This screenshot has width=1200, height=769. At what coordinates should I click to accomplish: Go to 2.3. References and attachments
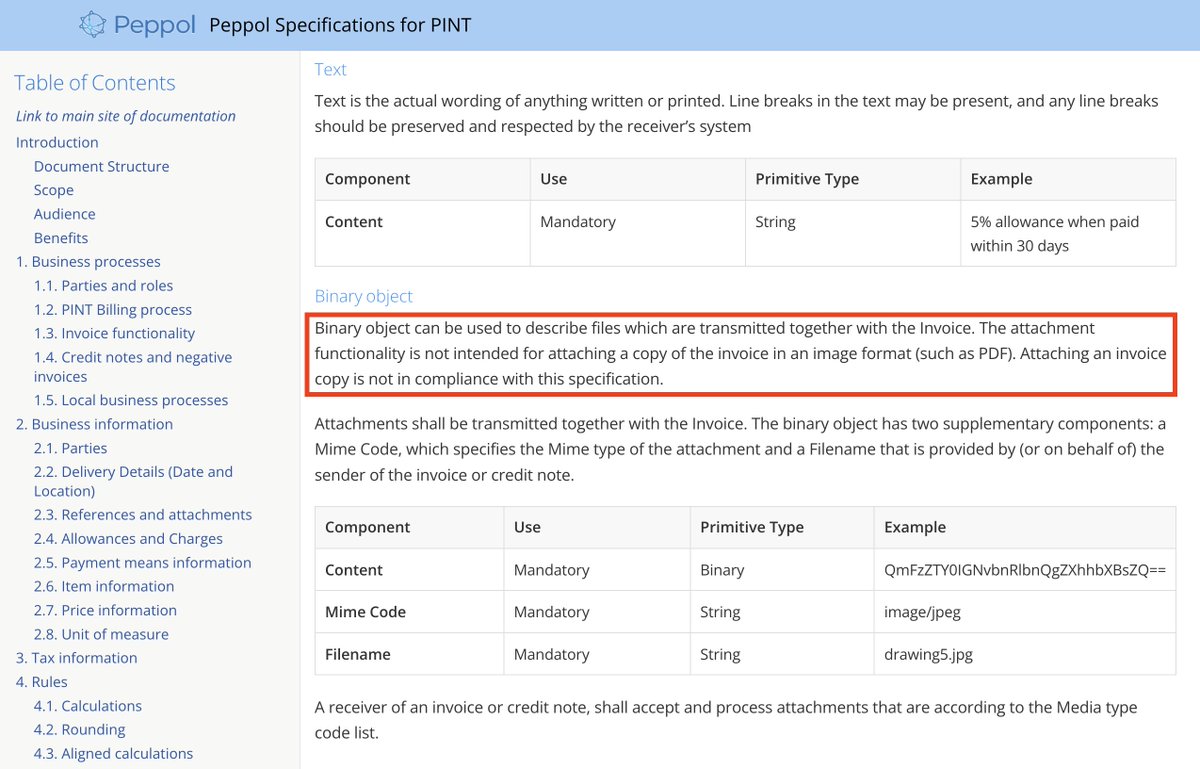[143, 515]
